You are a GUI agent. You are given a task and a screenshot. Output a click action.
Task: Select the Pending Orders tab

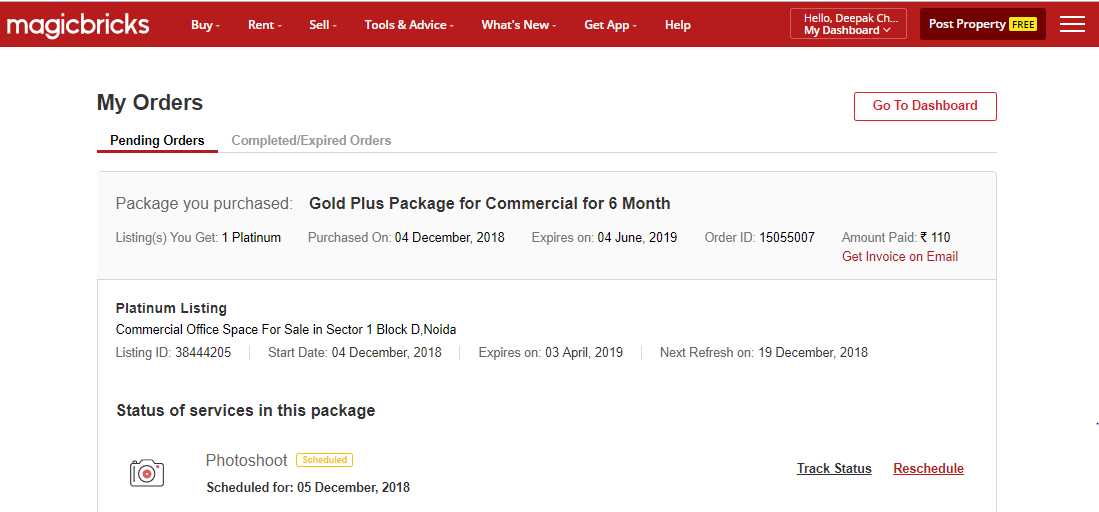[157, 141]
